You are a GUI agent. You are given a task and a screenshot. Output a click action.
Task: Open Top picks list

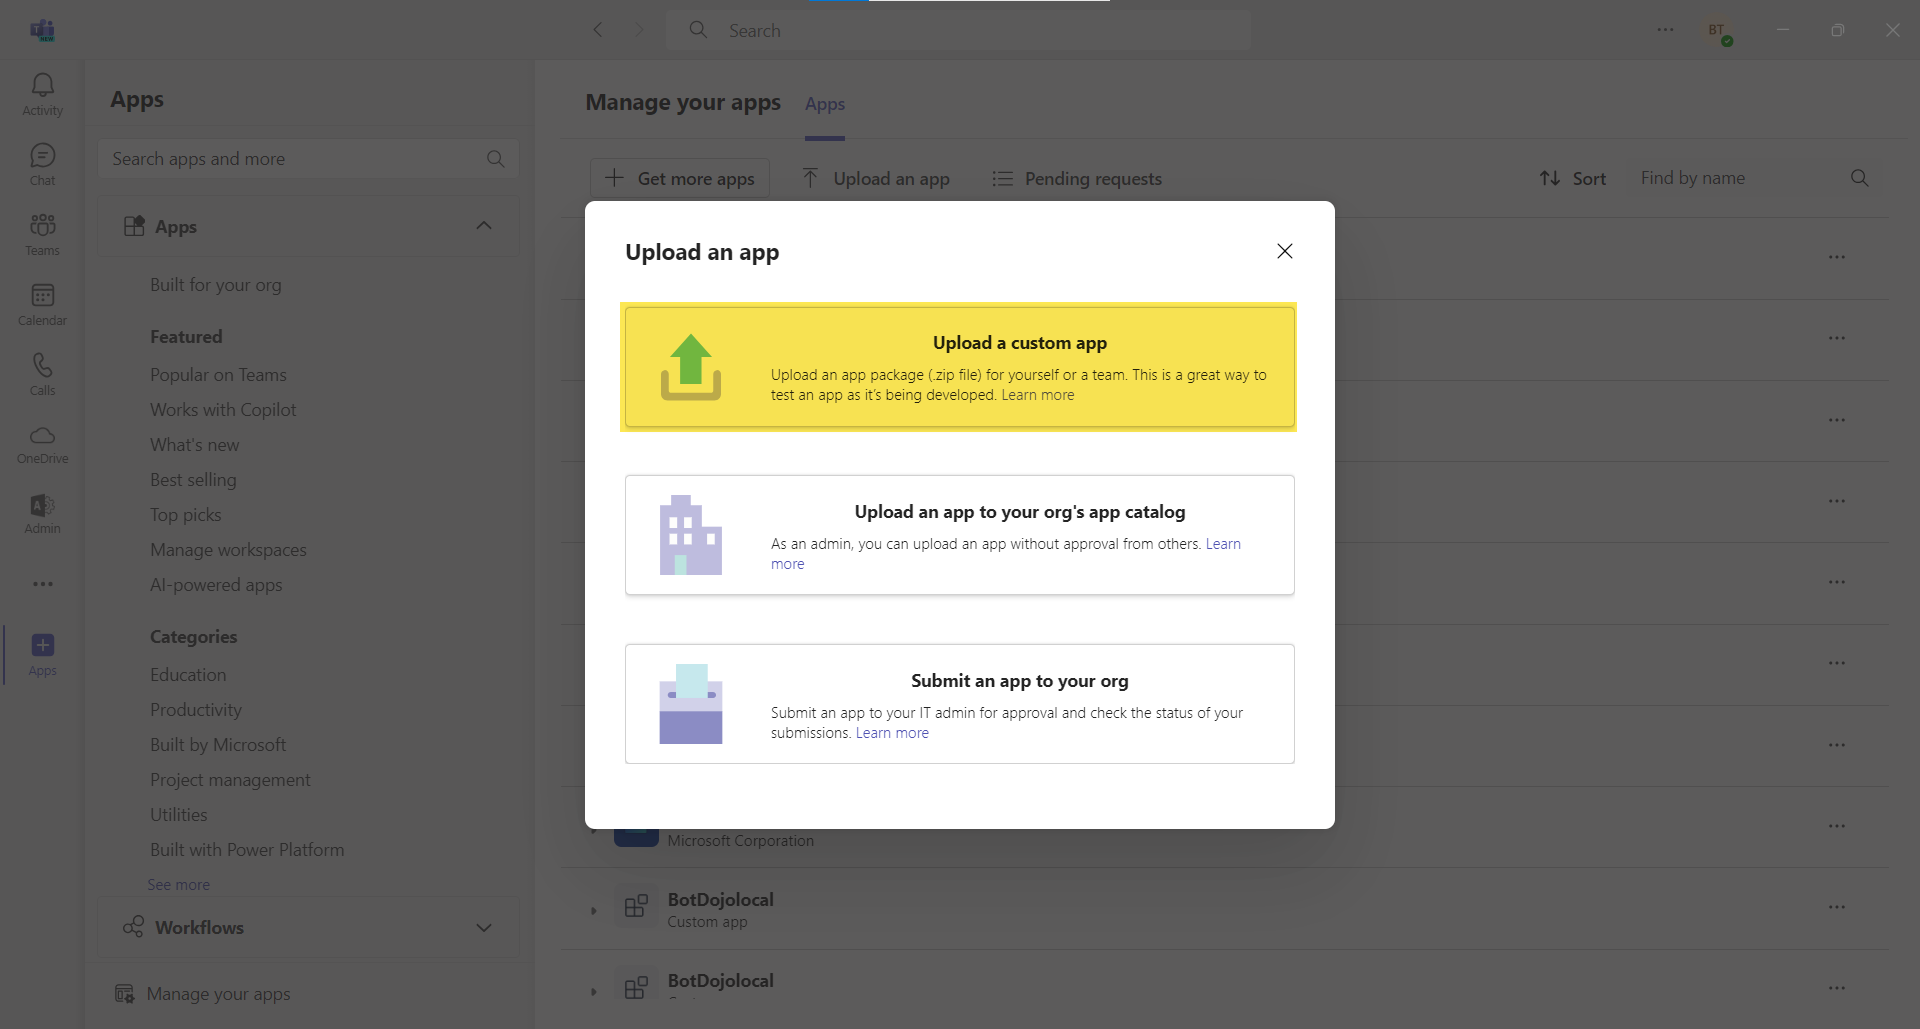186,515
